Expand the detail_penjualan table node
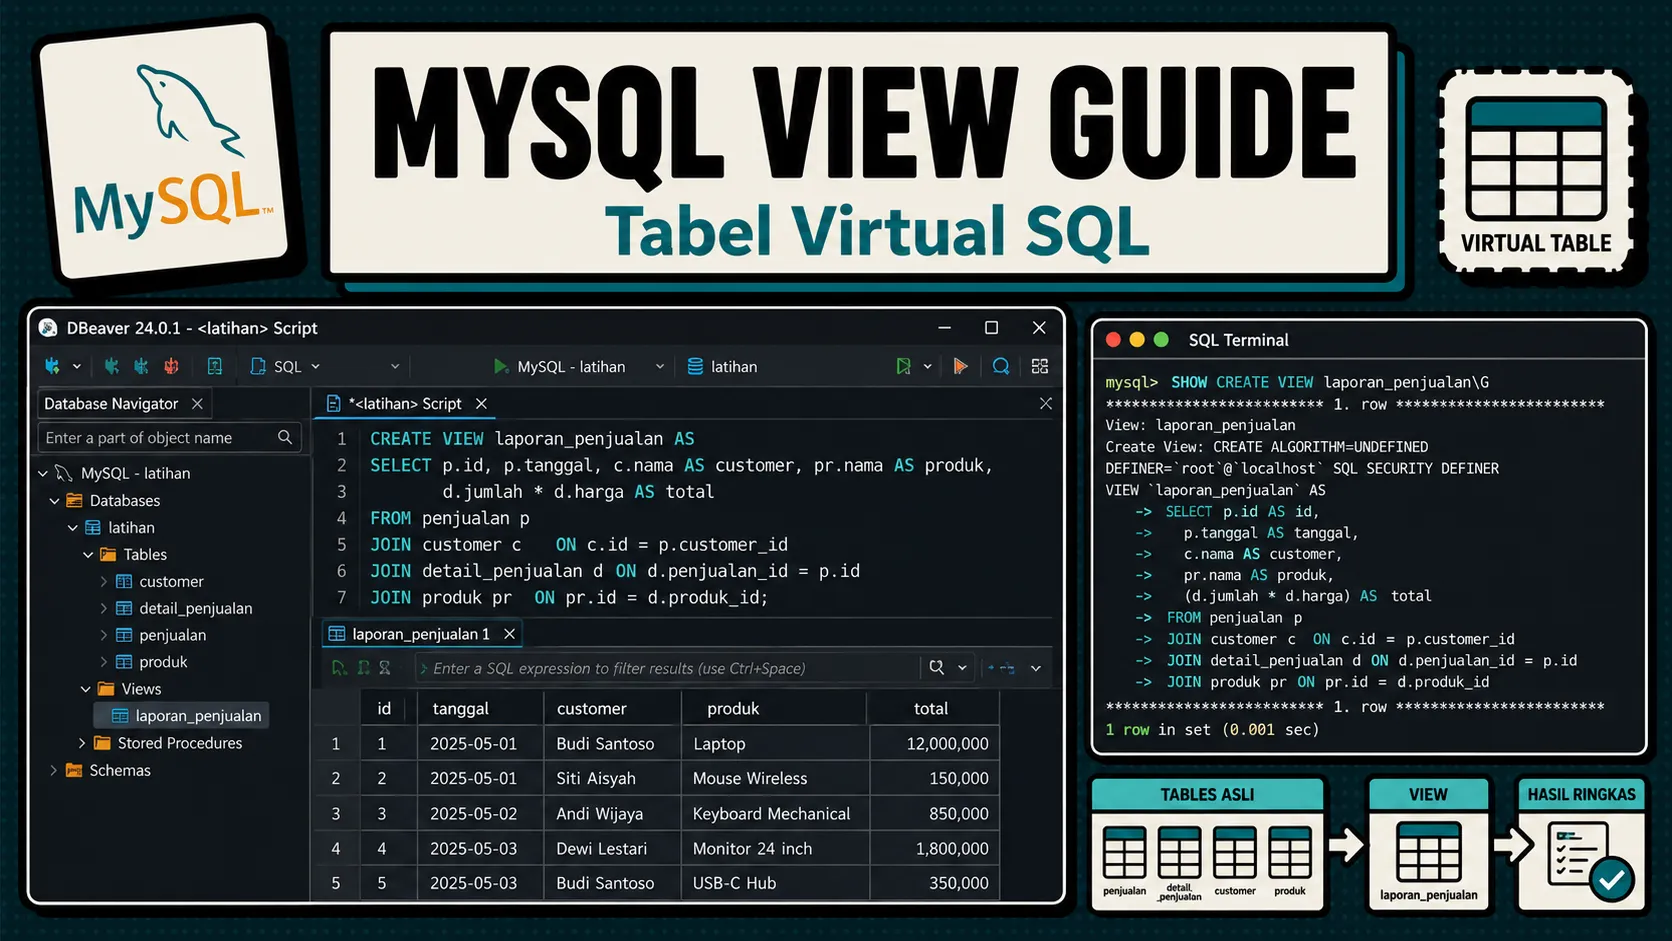Screen dimensions: 1672x941 click(104, 608)
